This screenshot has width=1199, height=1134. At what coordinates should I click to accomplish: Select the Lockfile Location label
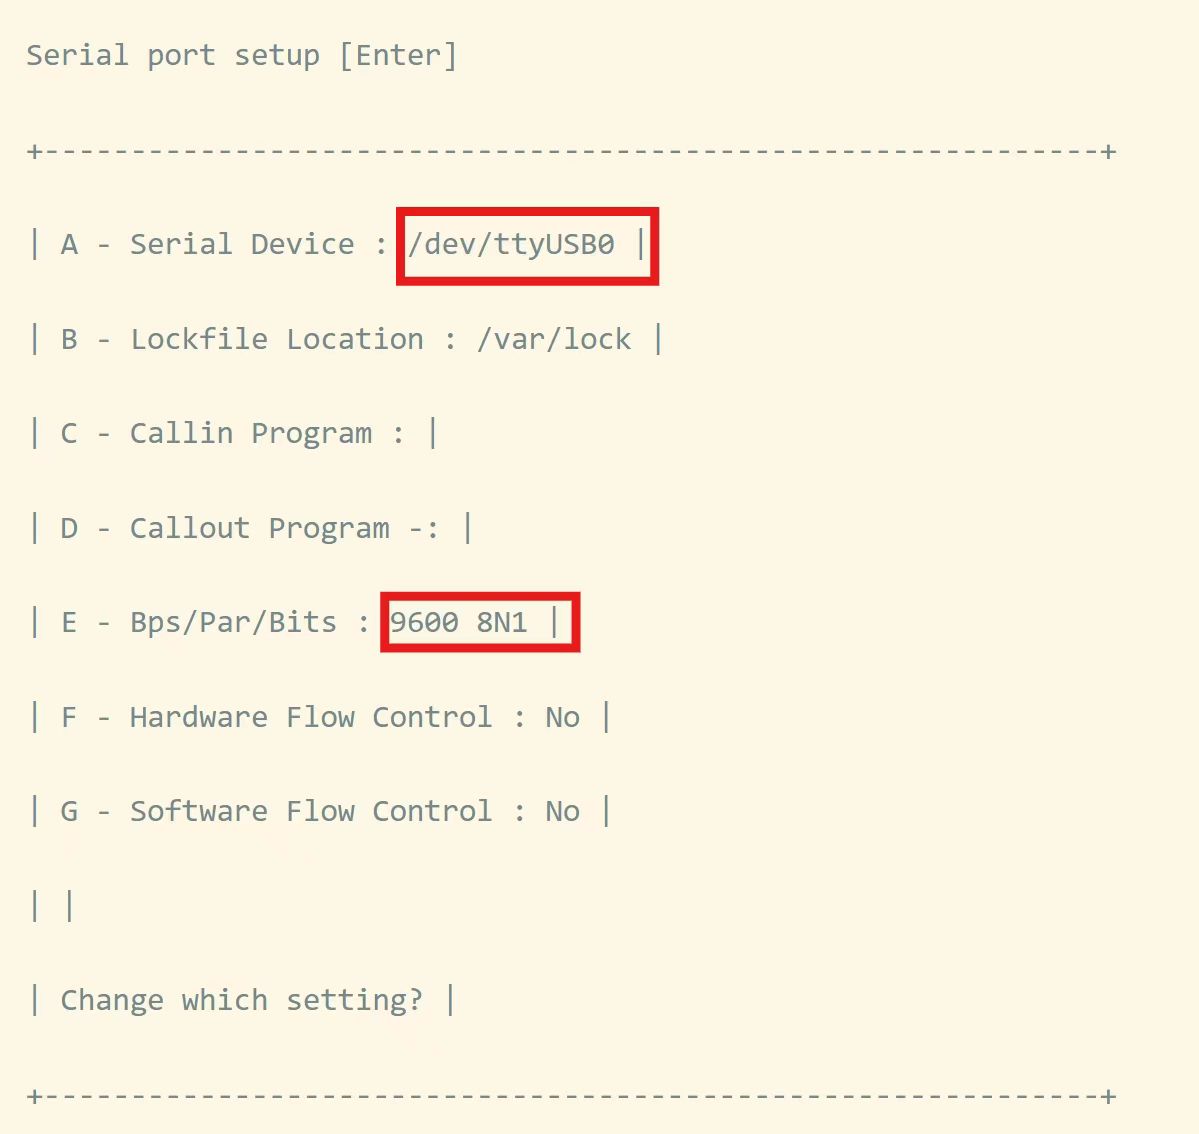coord(277,340)
